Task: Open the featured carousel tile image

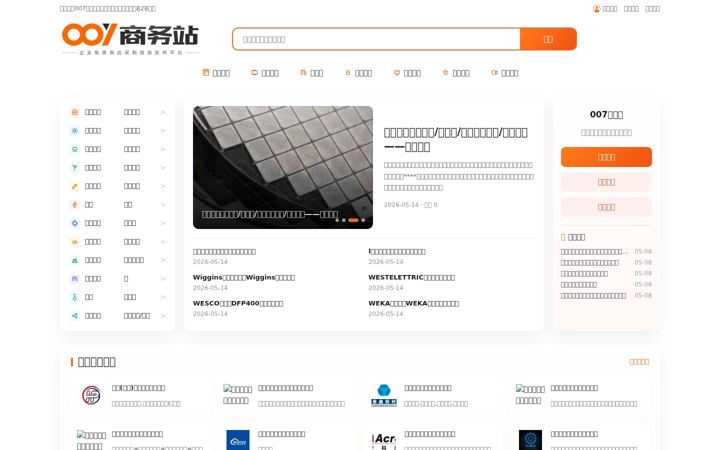Action: point(283,167)
